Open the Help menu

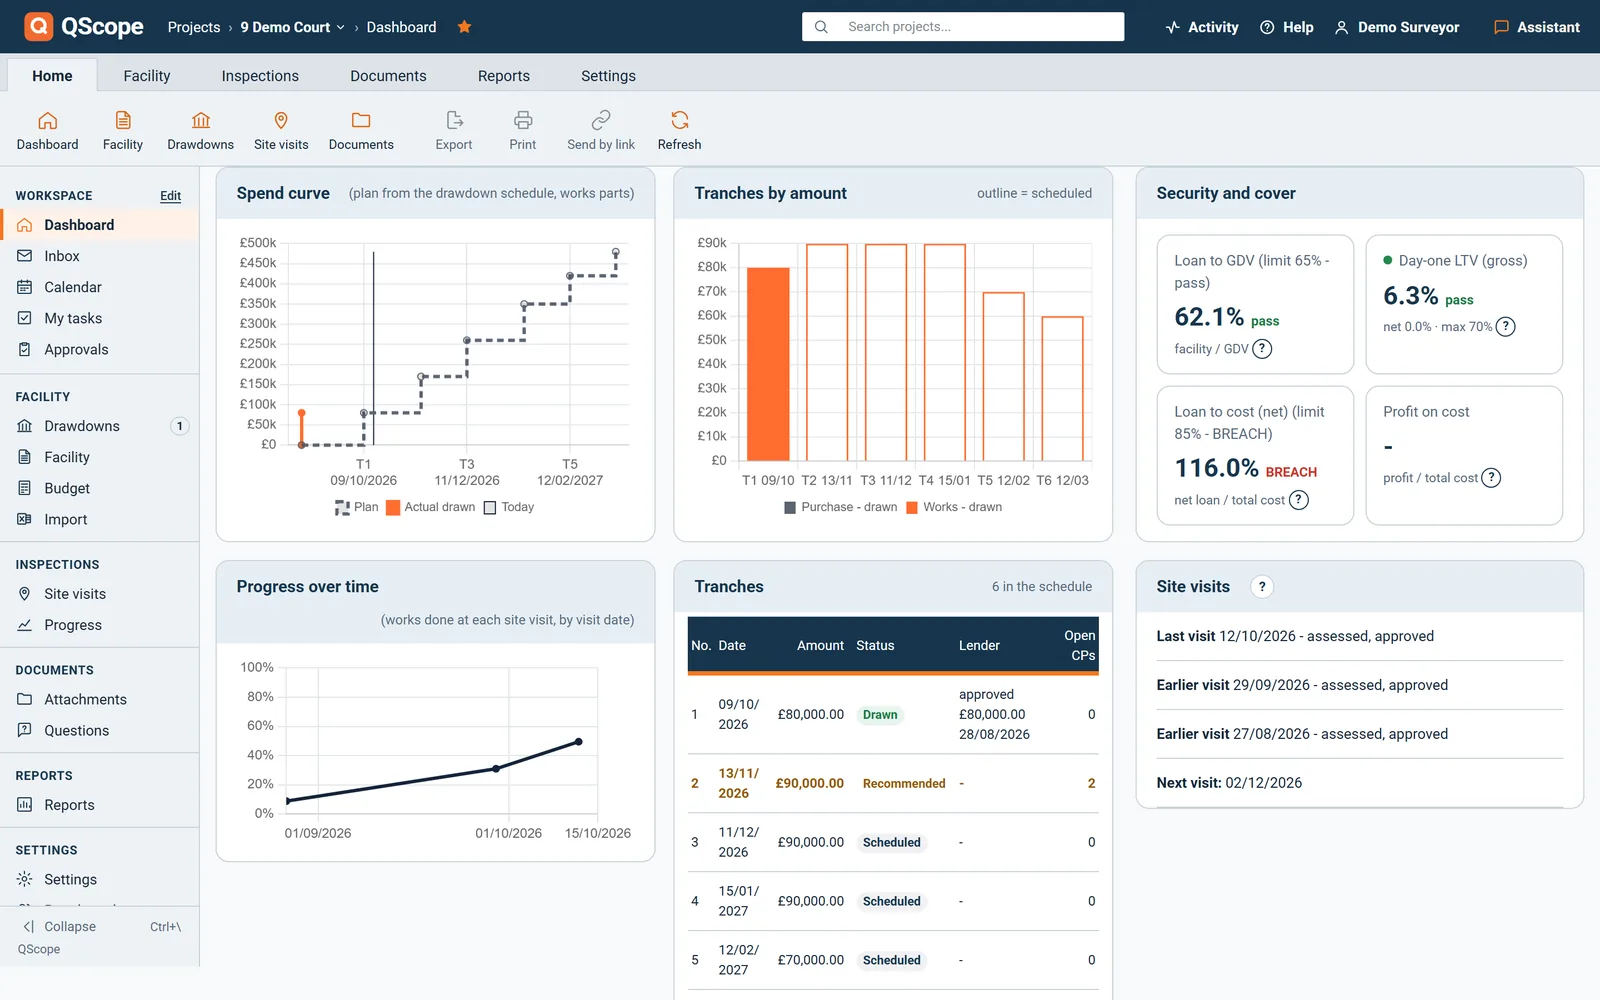tap(1287, 27)
